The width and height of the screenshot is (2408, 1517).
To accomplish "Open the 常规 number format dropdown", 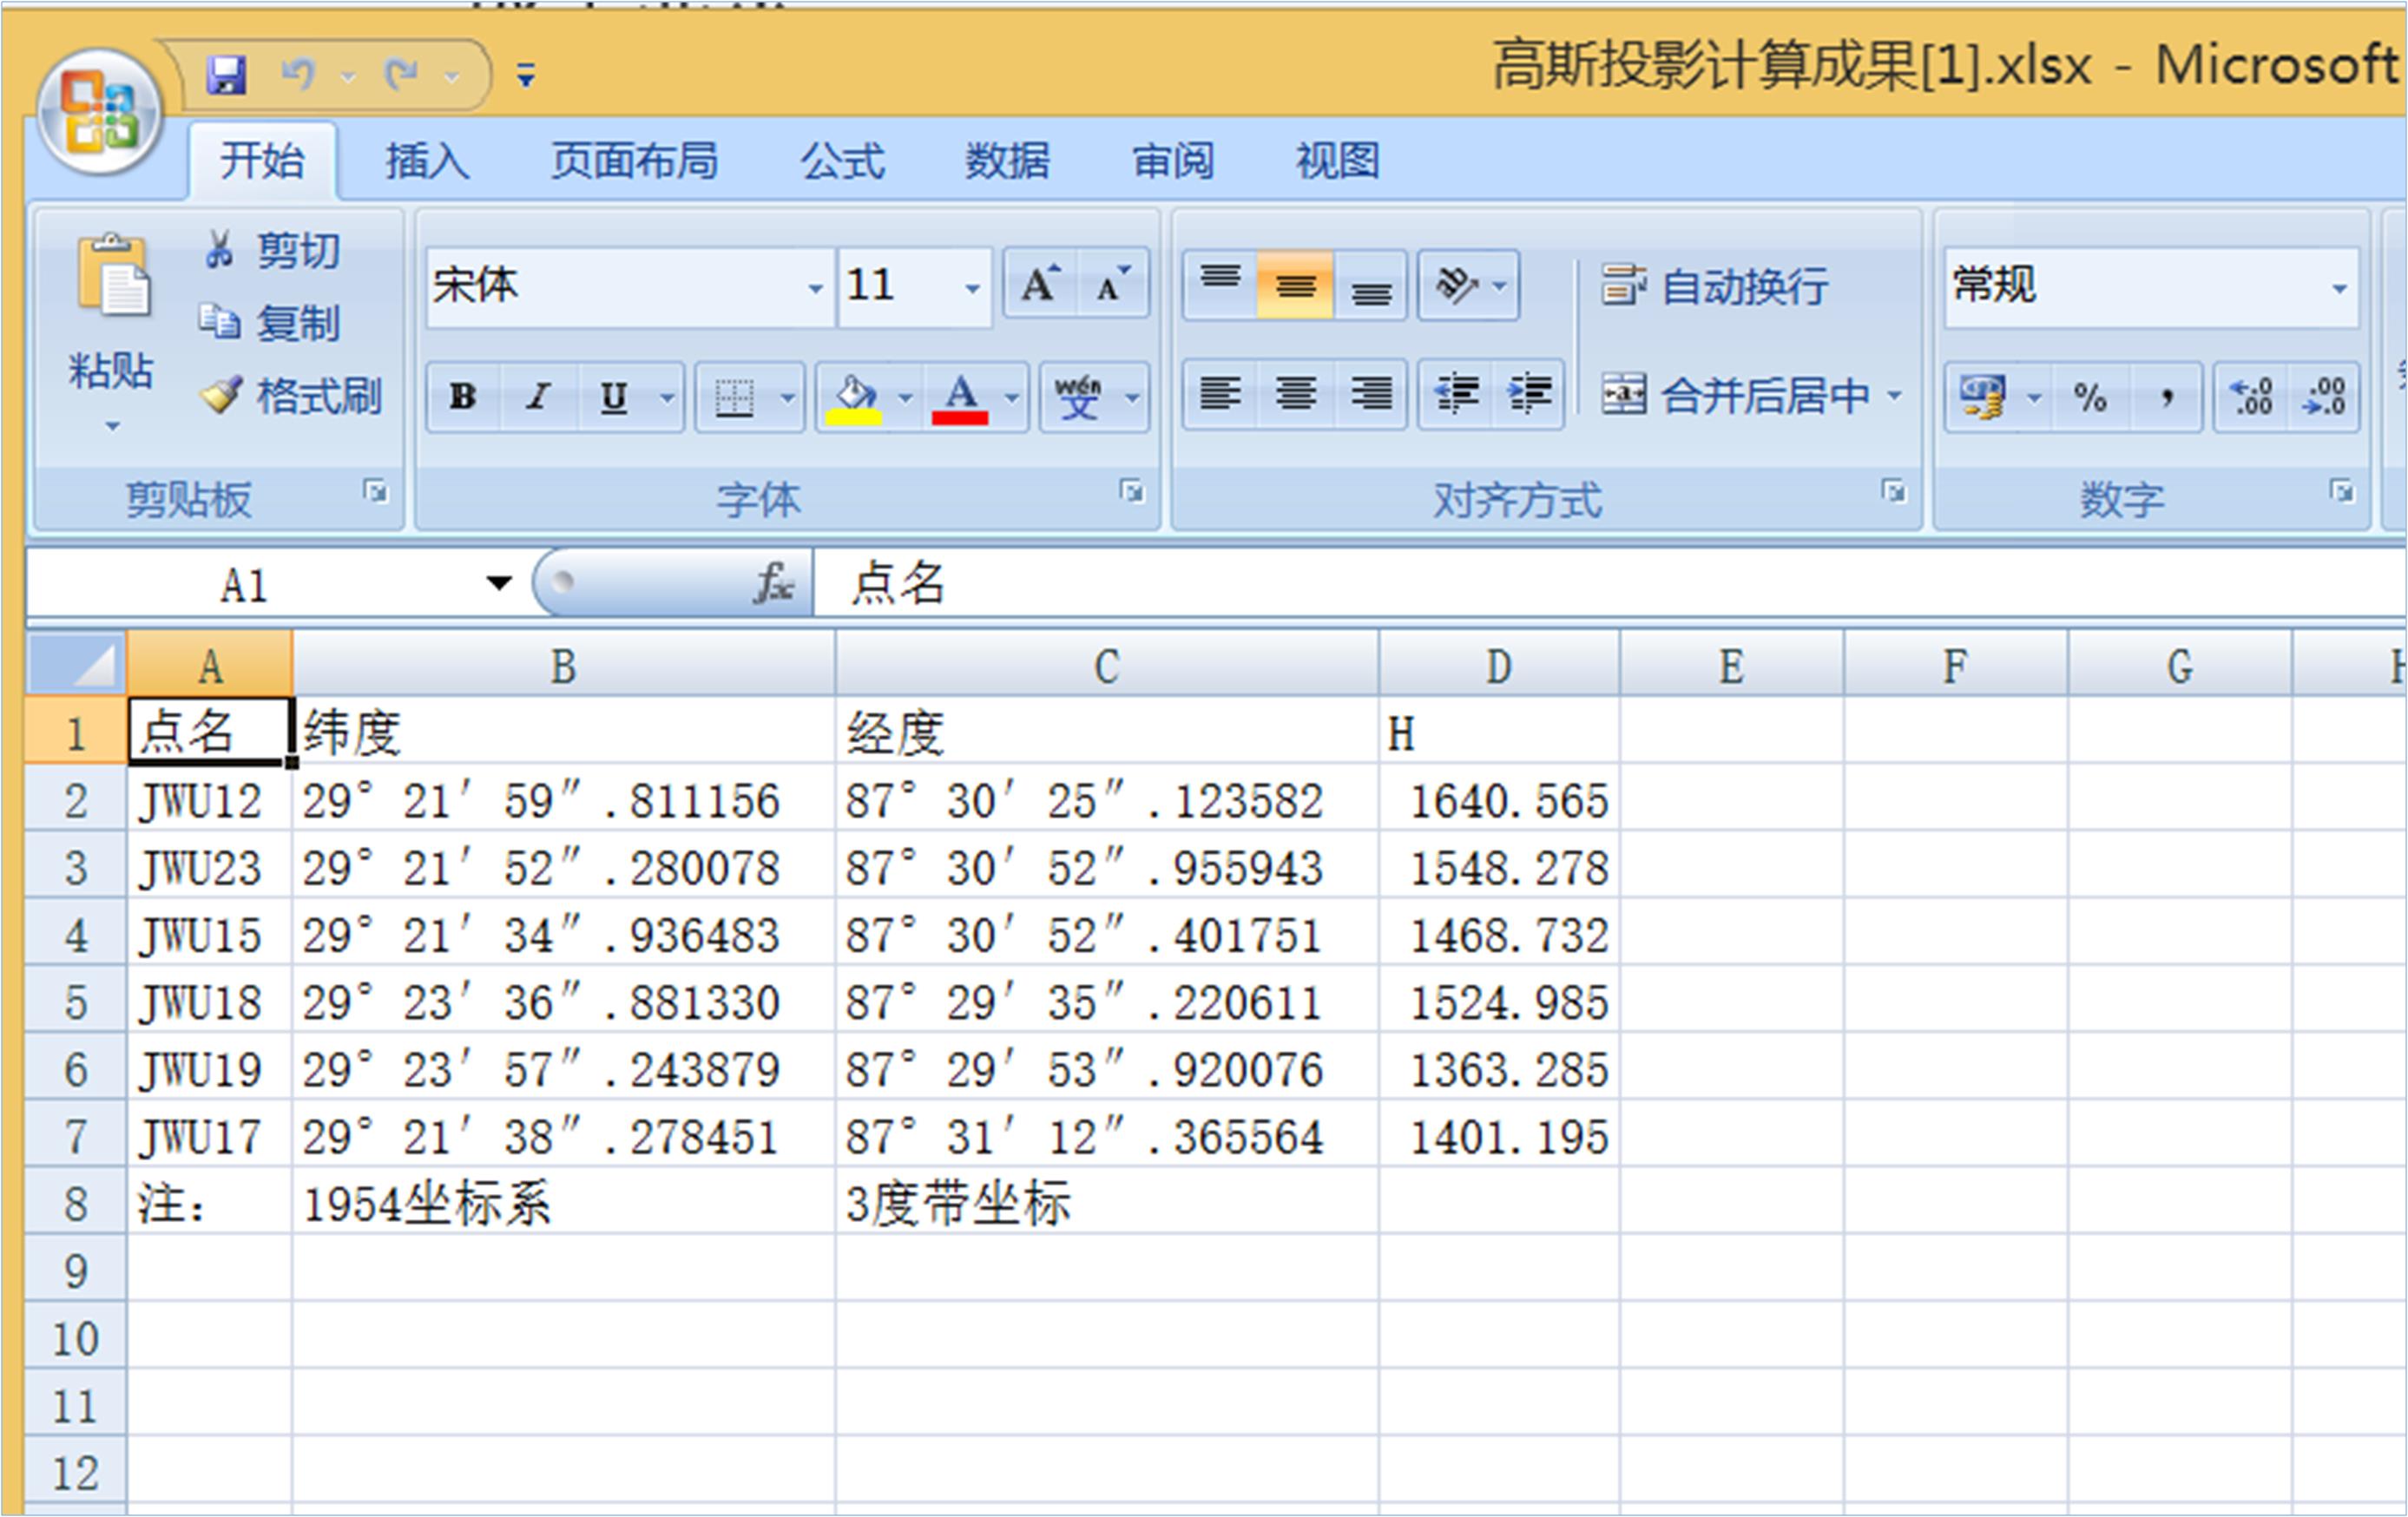I will point(2339,288).
